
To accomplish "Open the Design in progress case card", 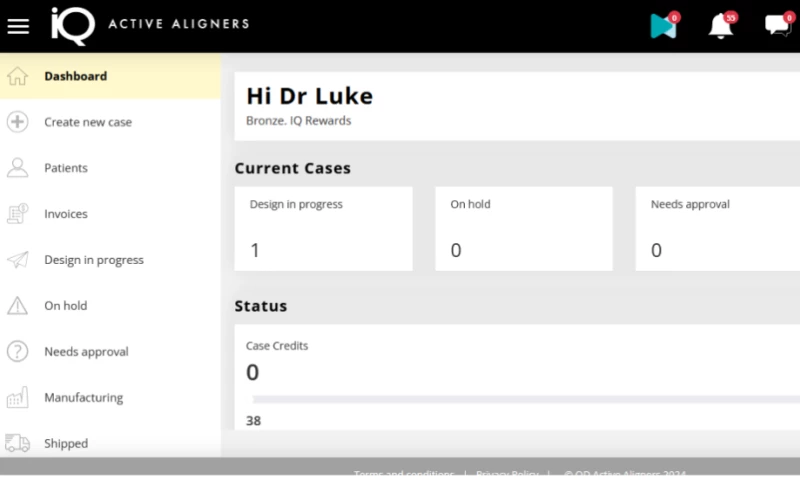I will click(323, 229).
